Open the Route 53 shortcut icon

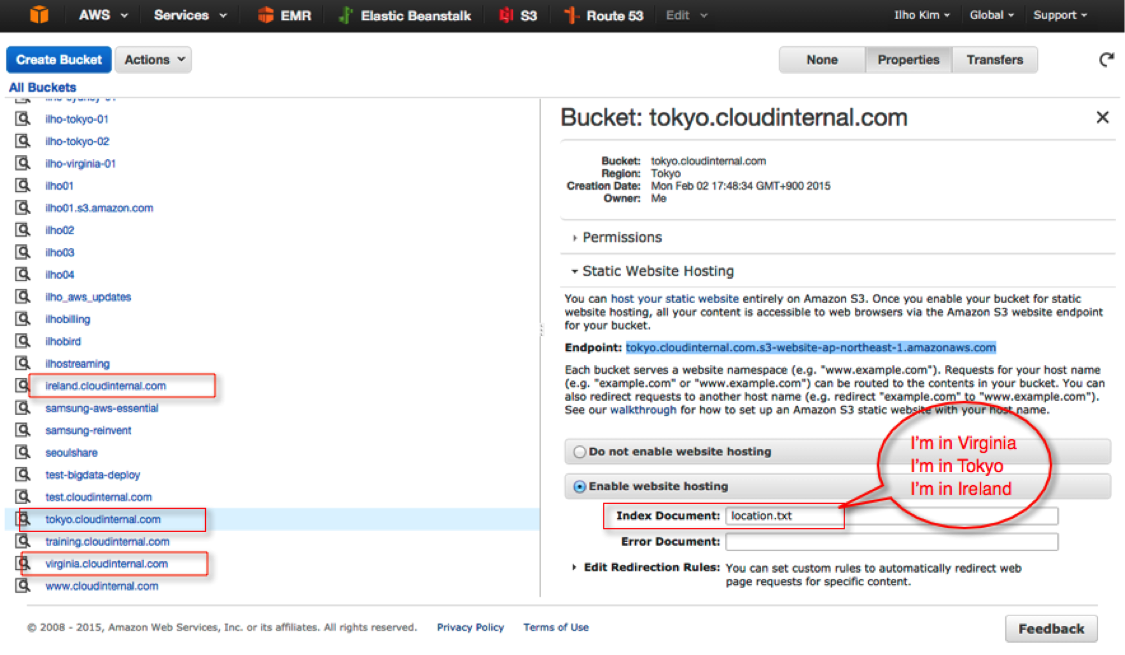click(571, 15)
